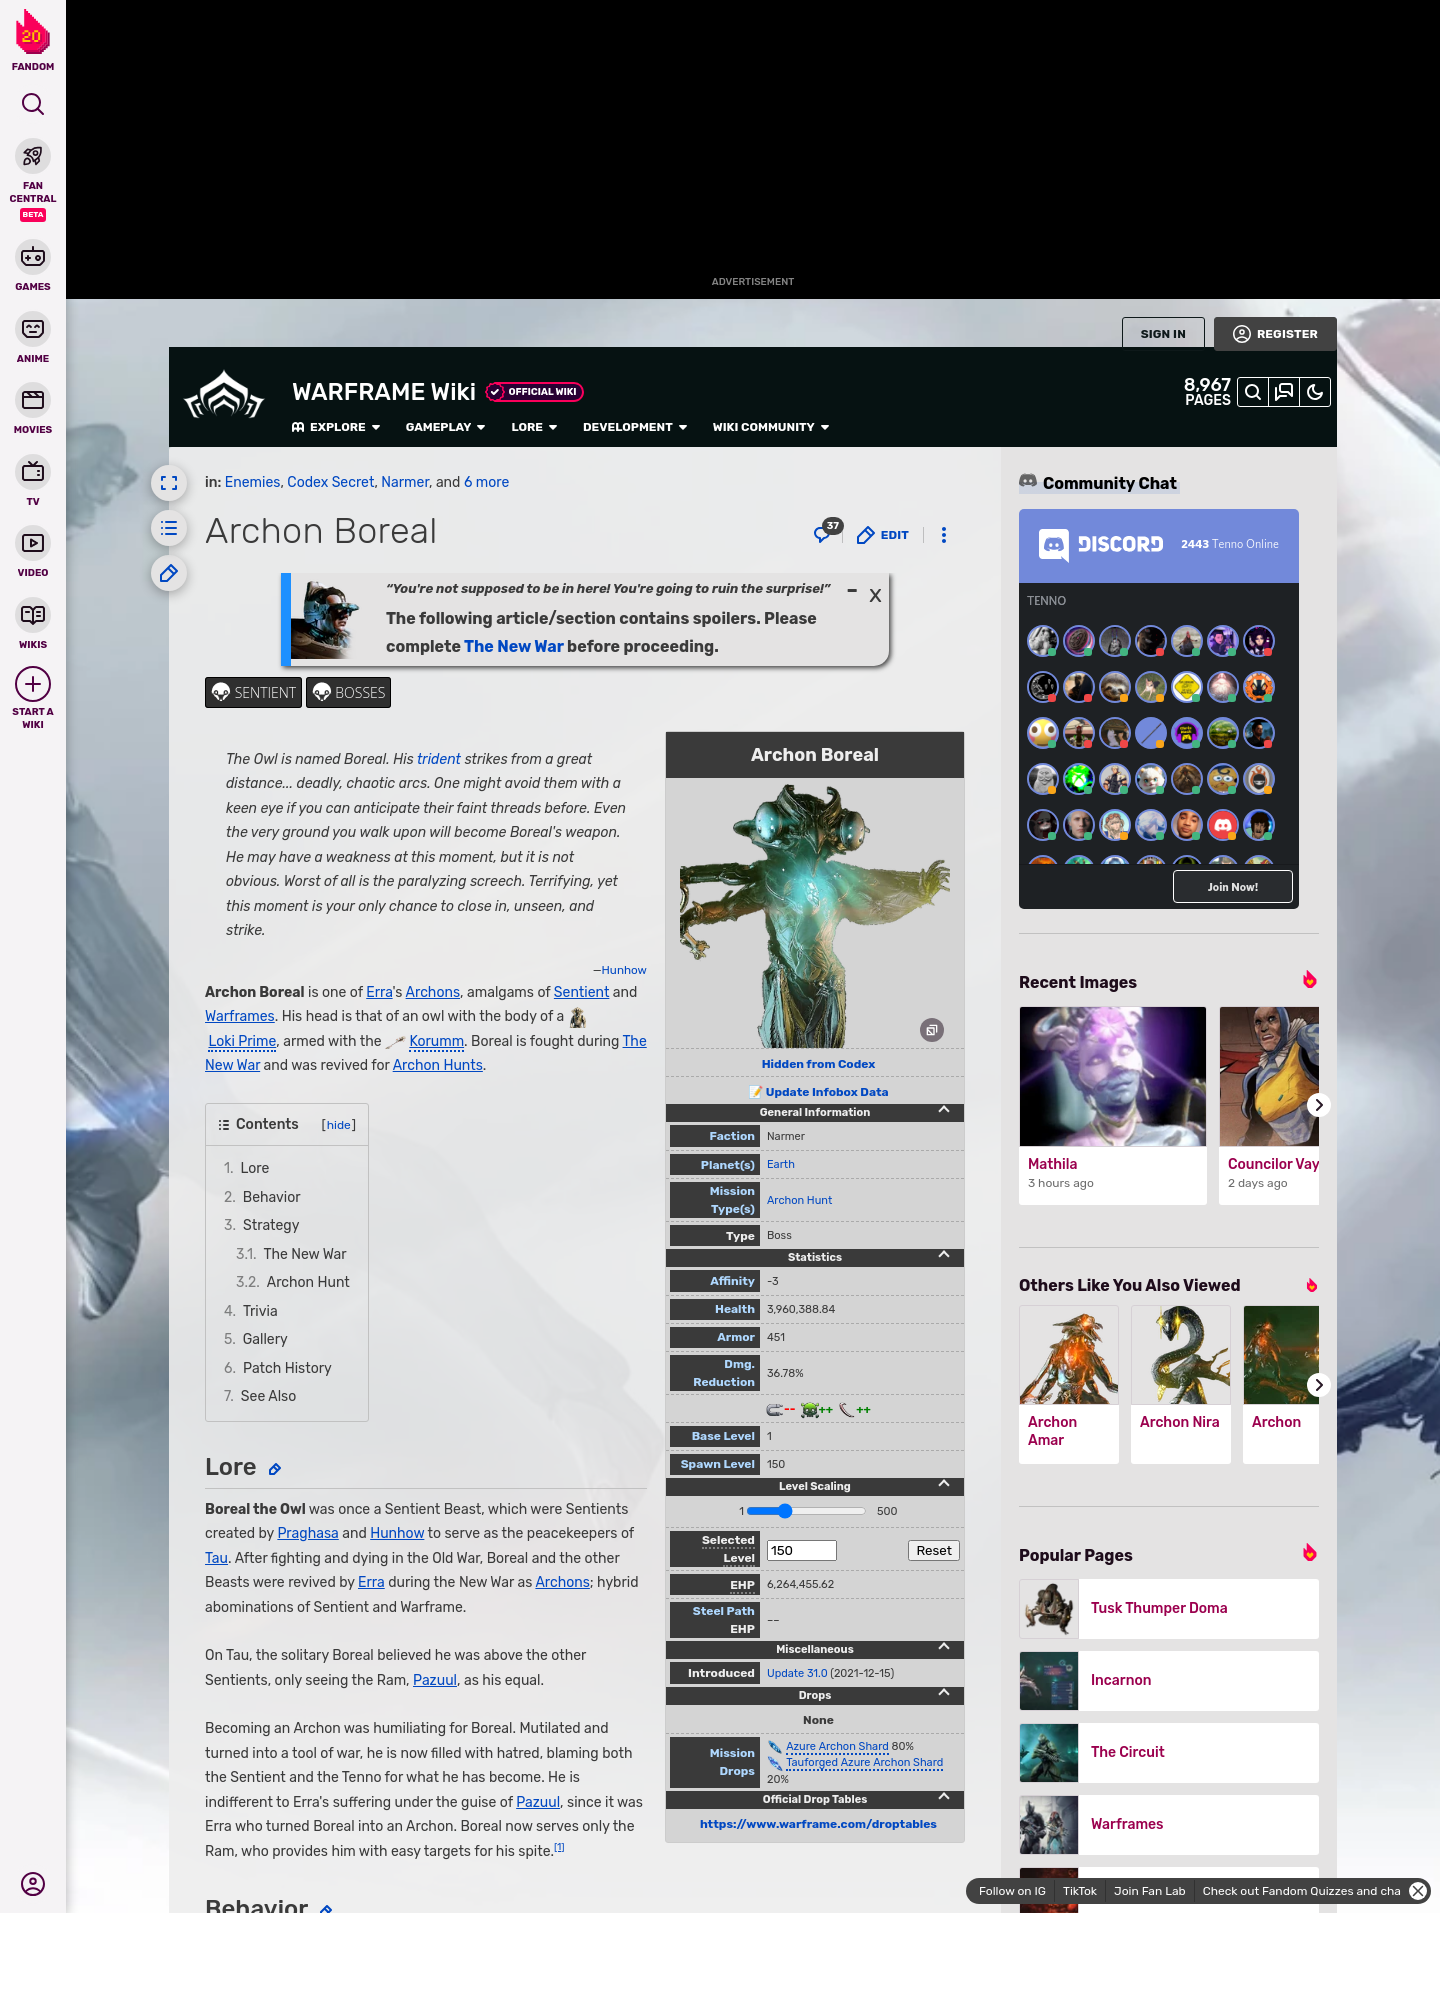Image resolution: width=1440 pixels, height=2000 pixels.
Task: Collapse the Miscellaneous infobox section
Action: click(943, 1648)
